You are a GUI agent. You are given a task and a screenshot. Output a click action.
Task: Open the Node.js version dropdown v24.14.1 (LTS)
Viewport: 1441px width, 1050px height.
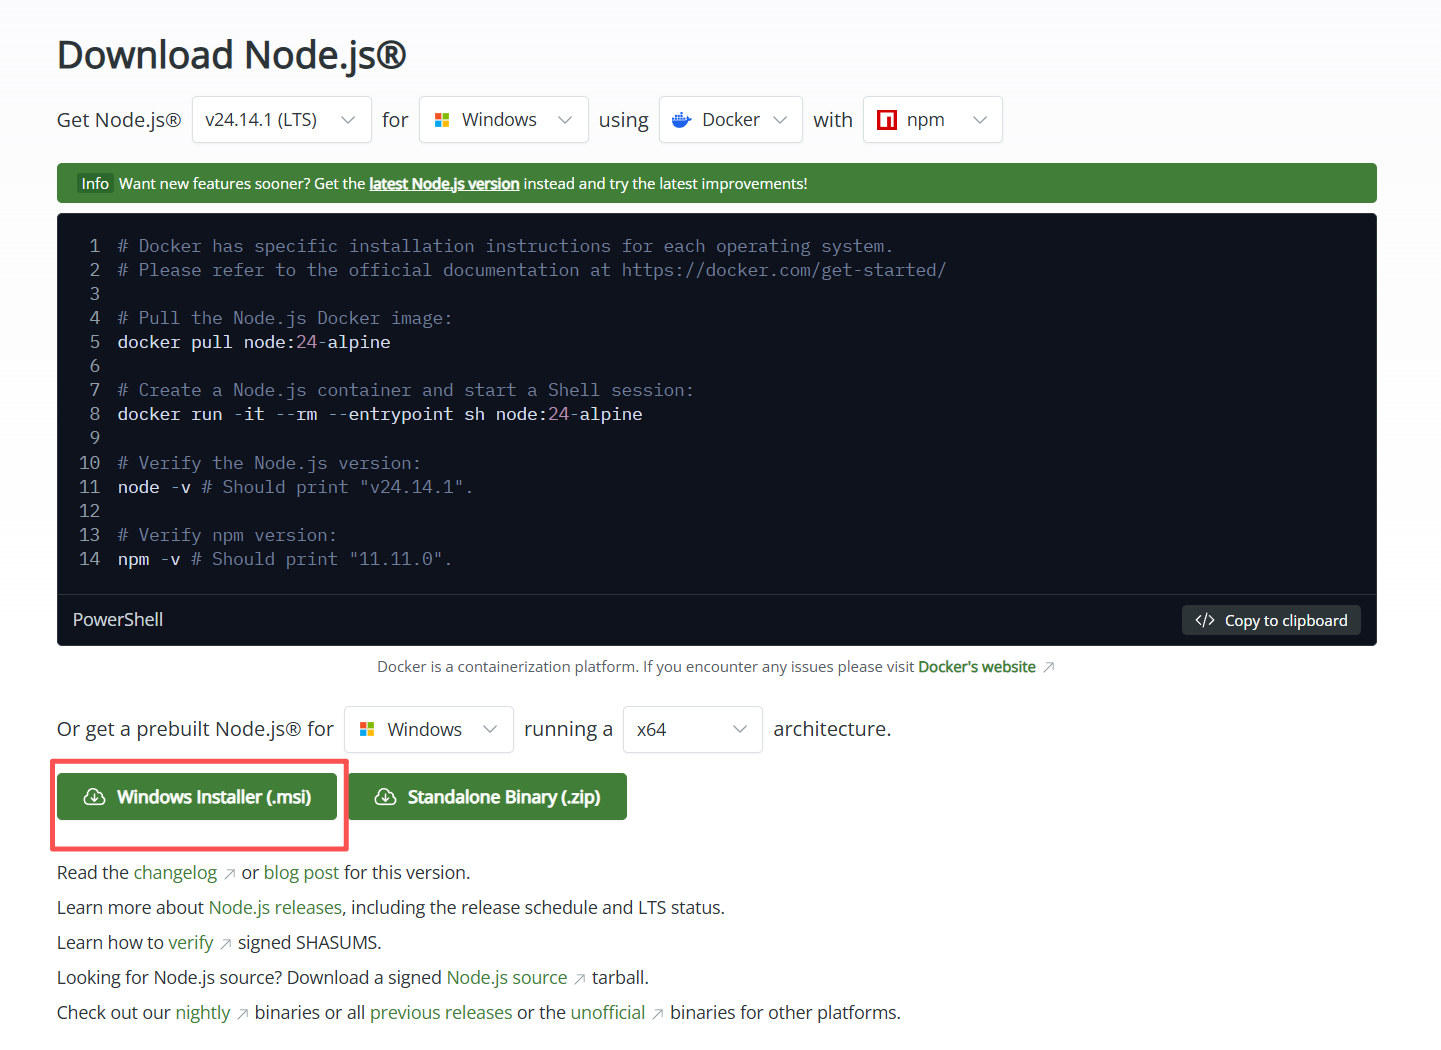tap(281, 120)
